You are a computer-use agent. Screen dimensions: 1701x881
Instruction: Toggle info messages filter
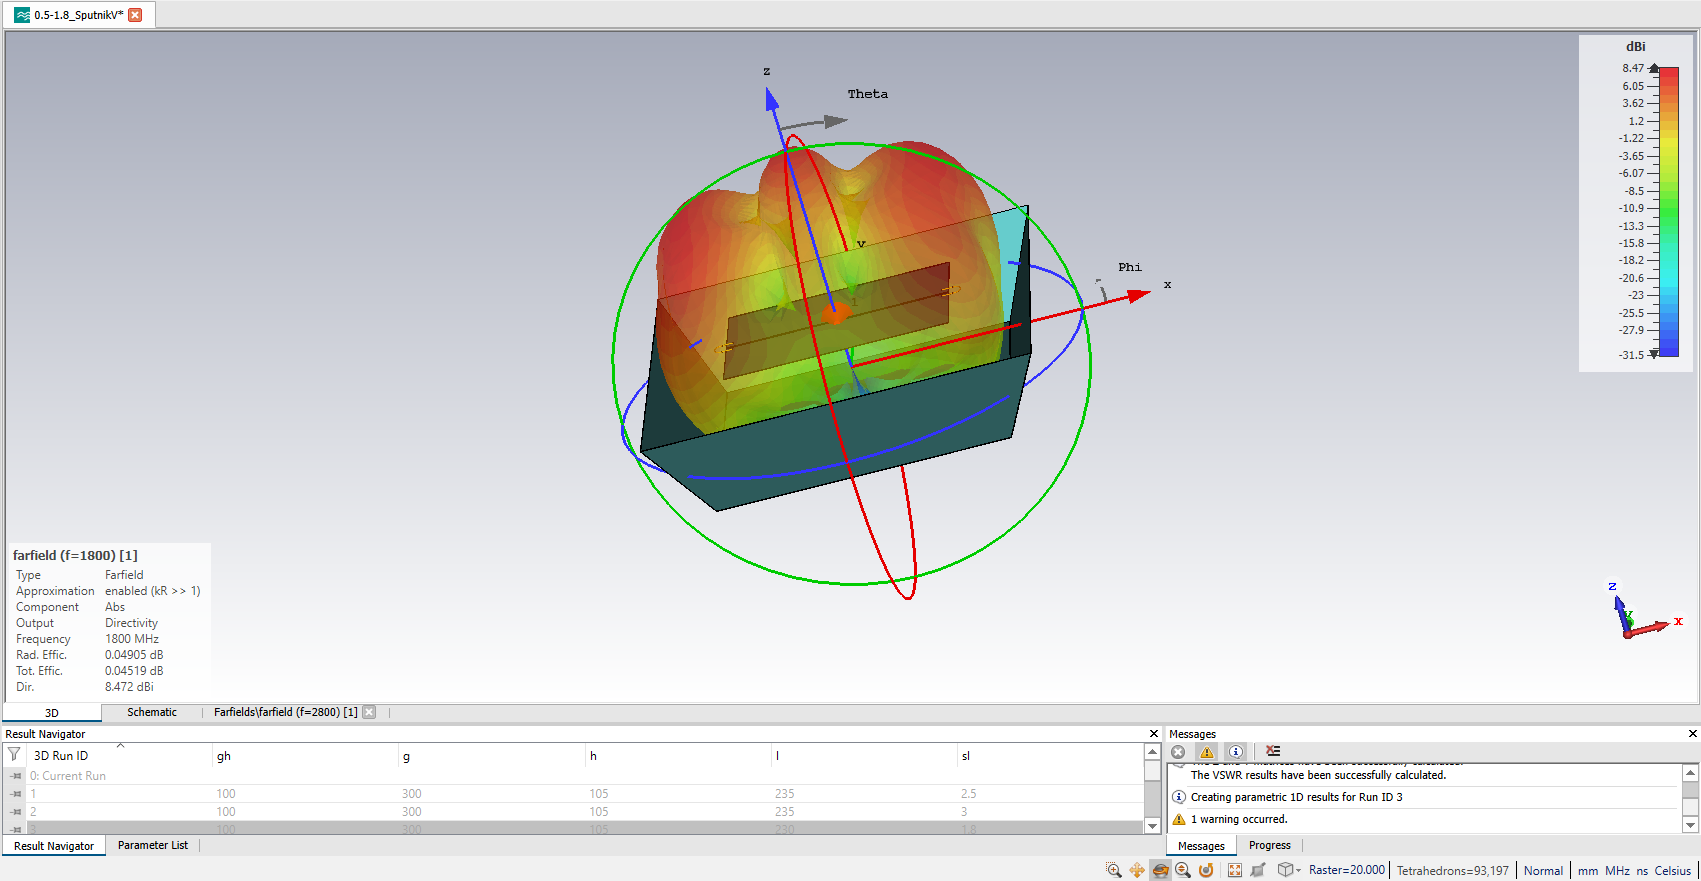pos(1236,752)
